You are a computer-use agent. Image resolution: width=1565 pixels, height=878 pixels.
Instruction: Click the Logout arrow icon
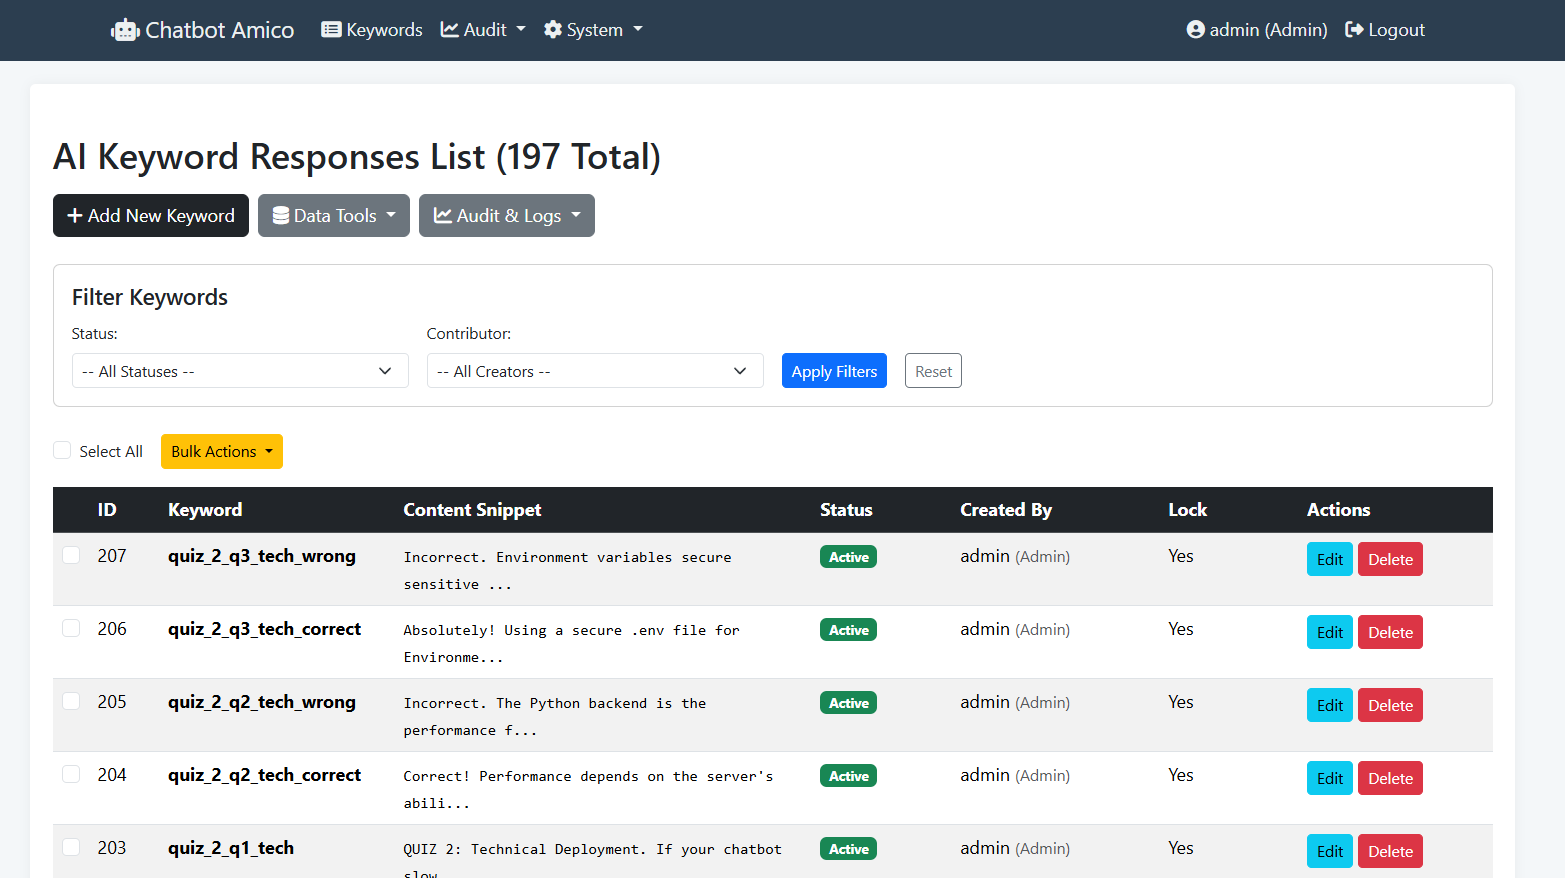click(x=1354, y=30)
